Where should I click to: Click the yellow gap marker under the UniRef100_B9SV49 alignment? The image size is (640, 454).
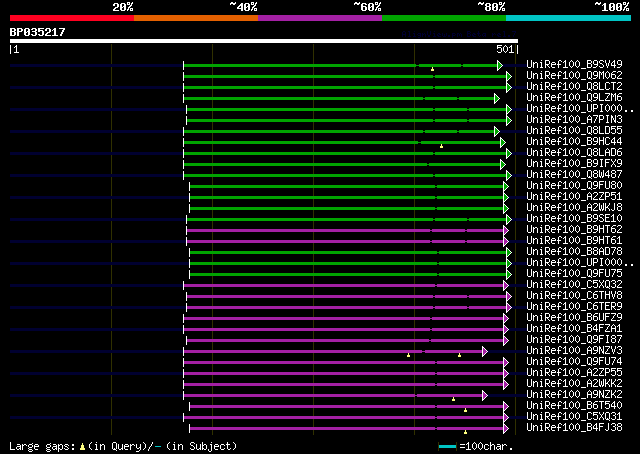(432, 69)
